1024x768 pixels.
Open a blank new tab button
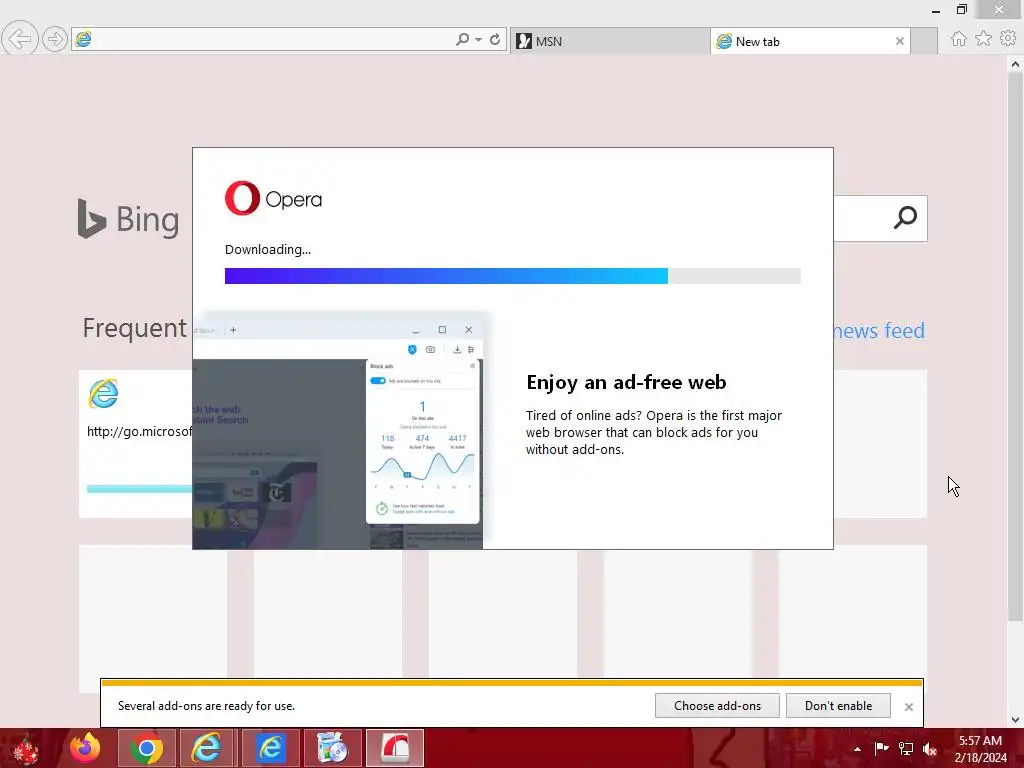tap(924, 41)
